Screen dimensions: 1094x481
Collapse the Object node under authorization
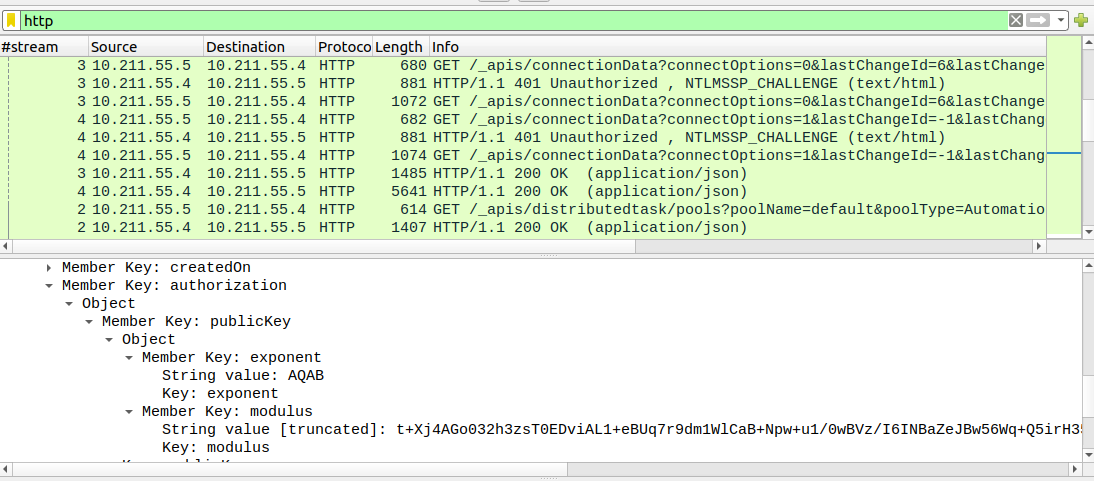pyautogui.click(x=68, y=304)
